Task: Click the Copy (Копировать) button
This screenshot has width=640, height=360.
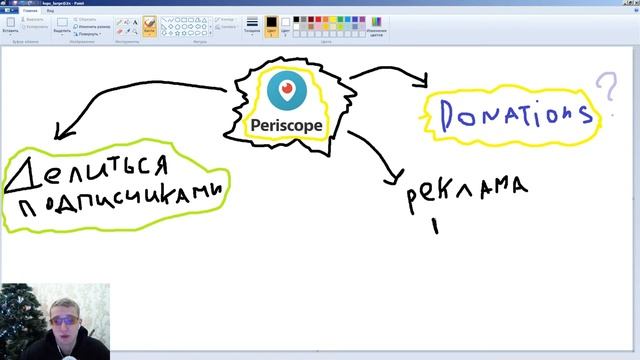Action: click(35, 27)
